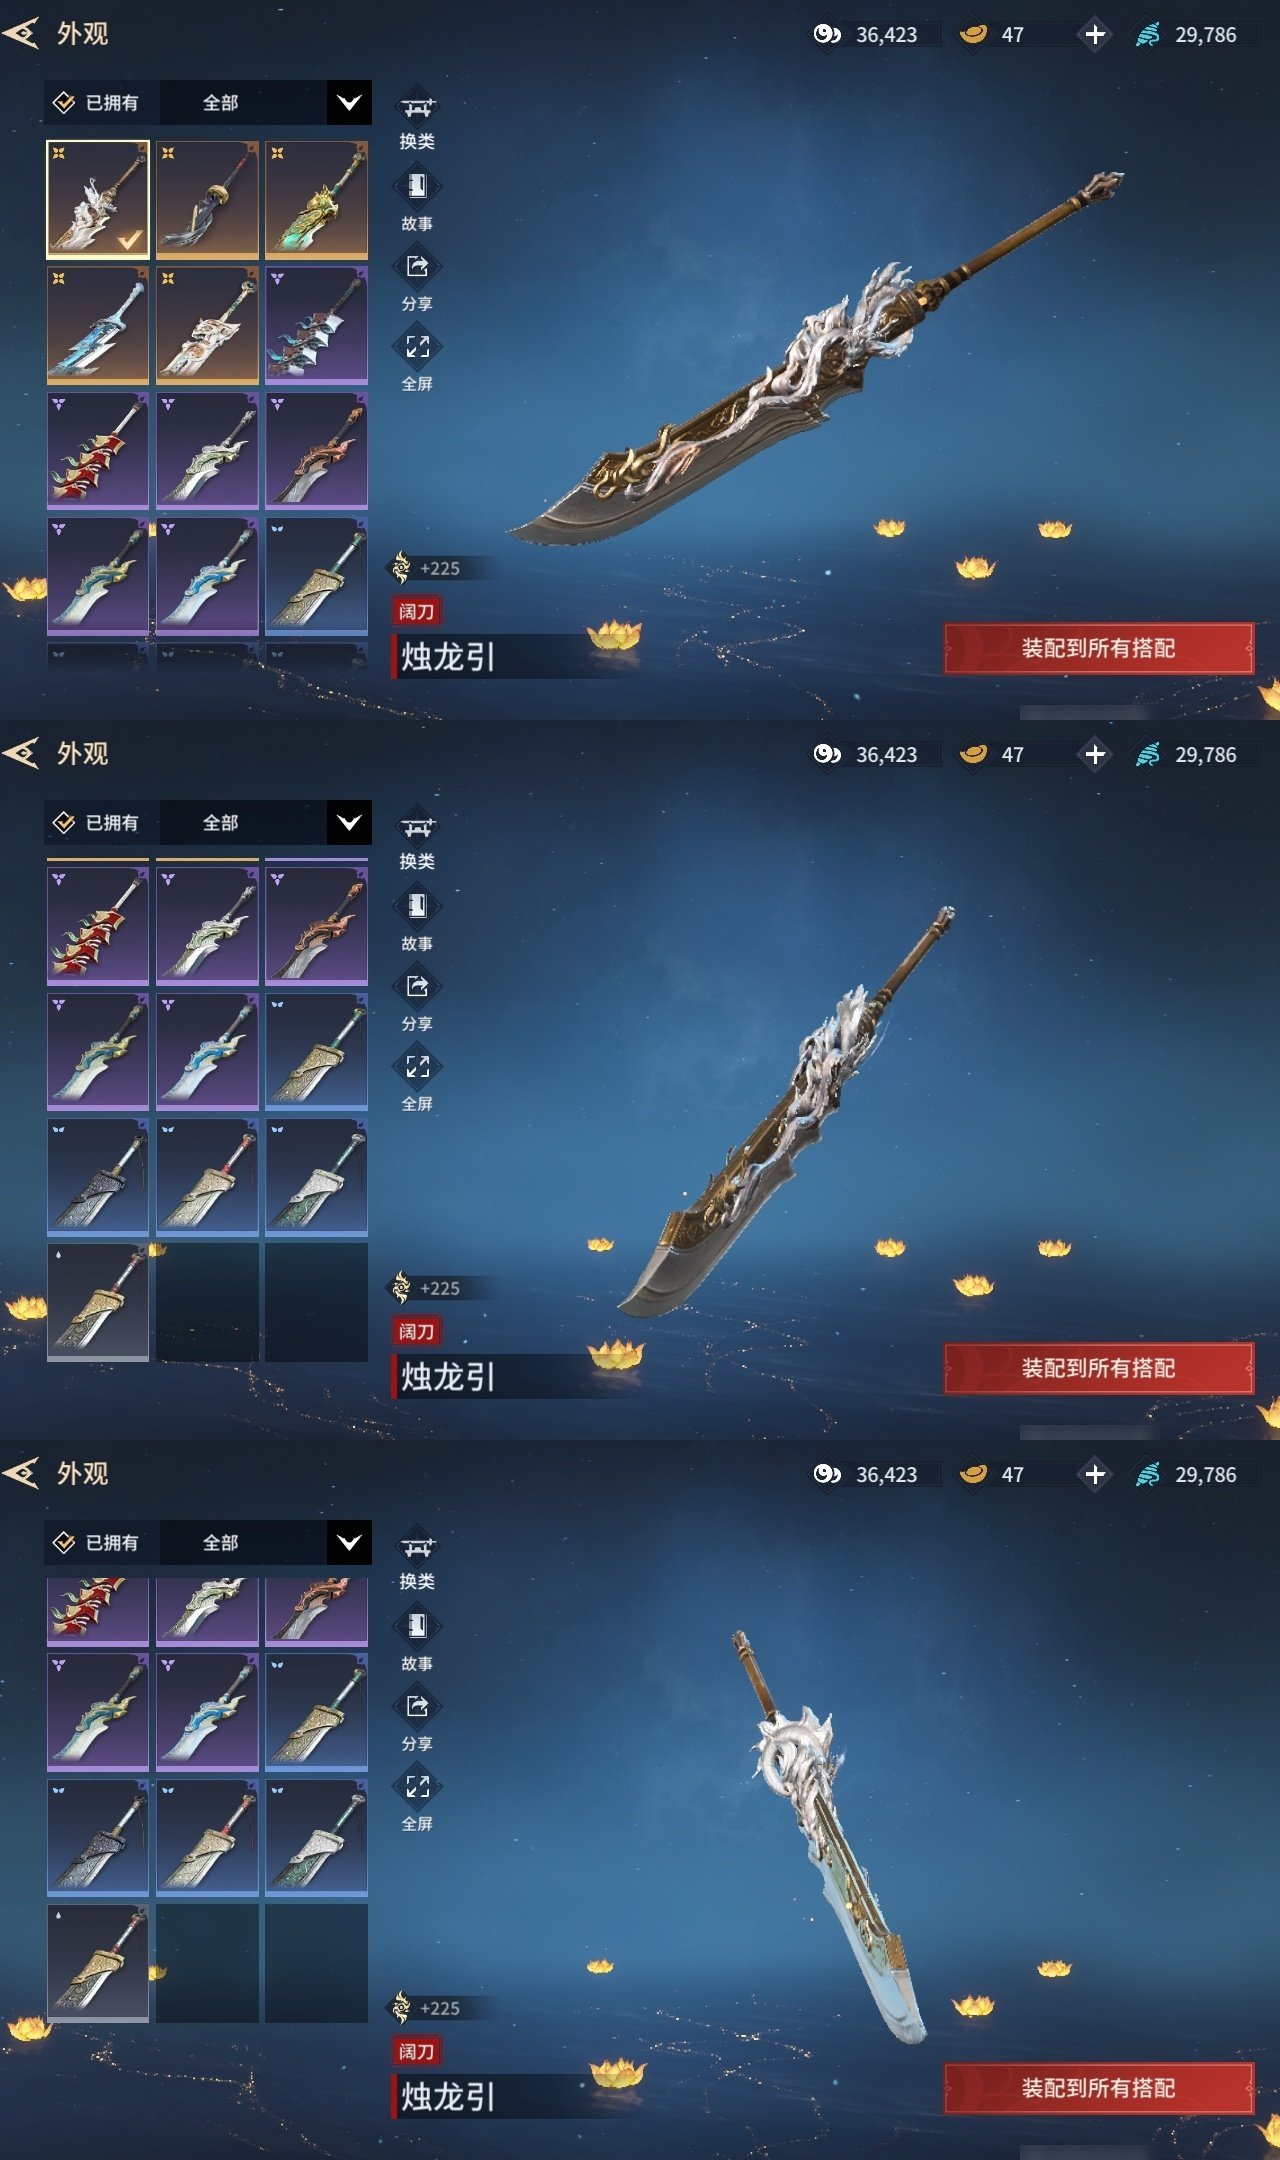This screenshot has width=1280, height=2160.
Task: Select the green-gold blade thumbnail on gold background
Action: (x=316, y=199)
